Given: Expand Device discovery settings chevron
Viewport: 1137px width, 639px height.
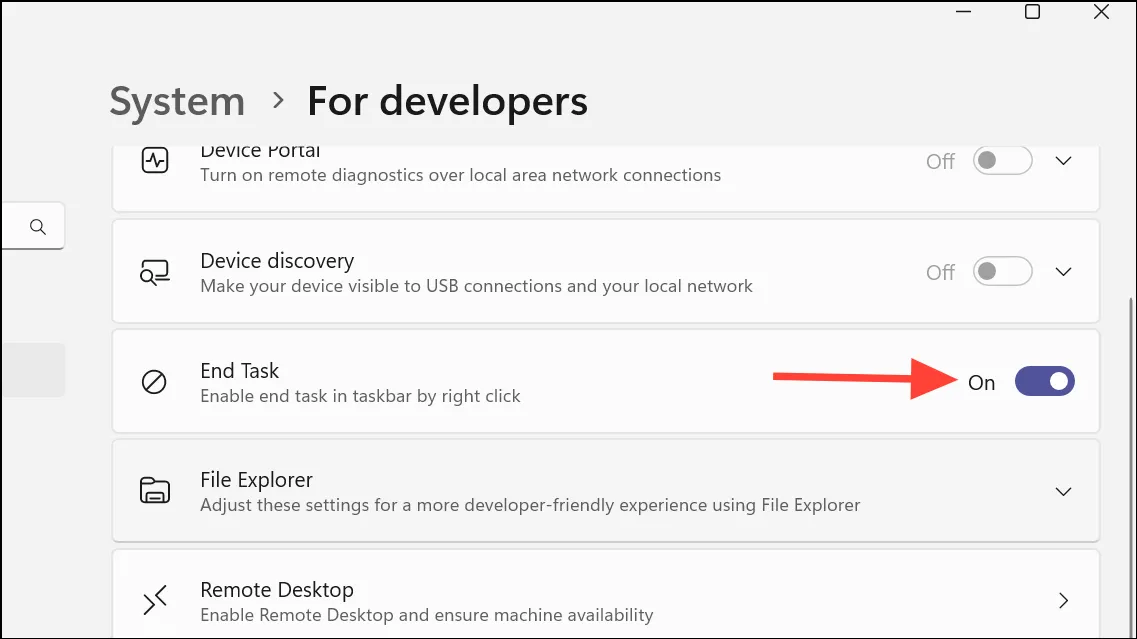Looking at the screenshot, I should (x=1064, y=272).
